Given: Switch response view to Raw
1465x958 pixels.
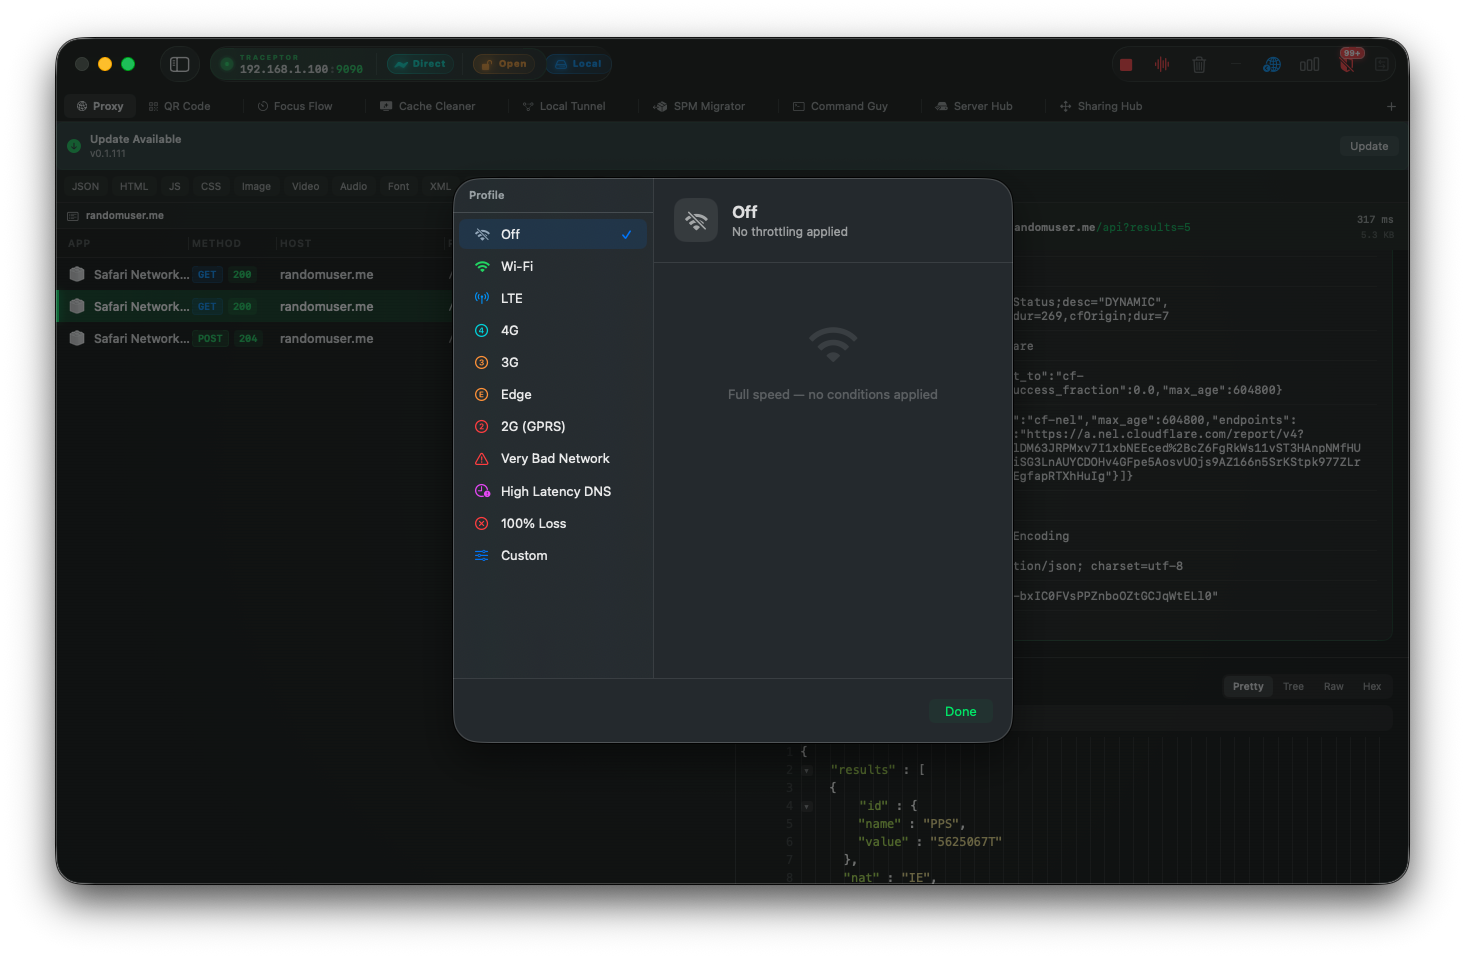Looking at the screenshot, I should click(1334, 686).
